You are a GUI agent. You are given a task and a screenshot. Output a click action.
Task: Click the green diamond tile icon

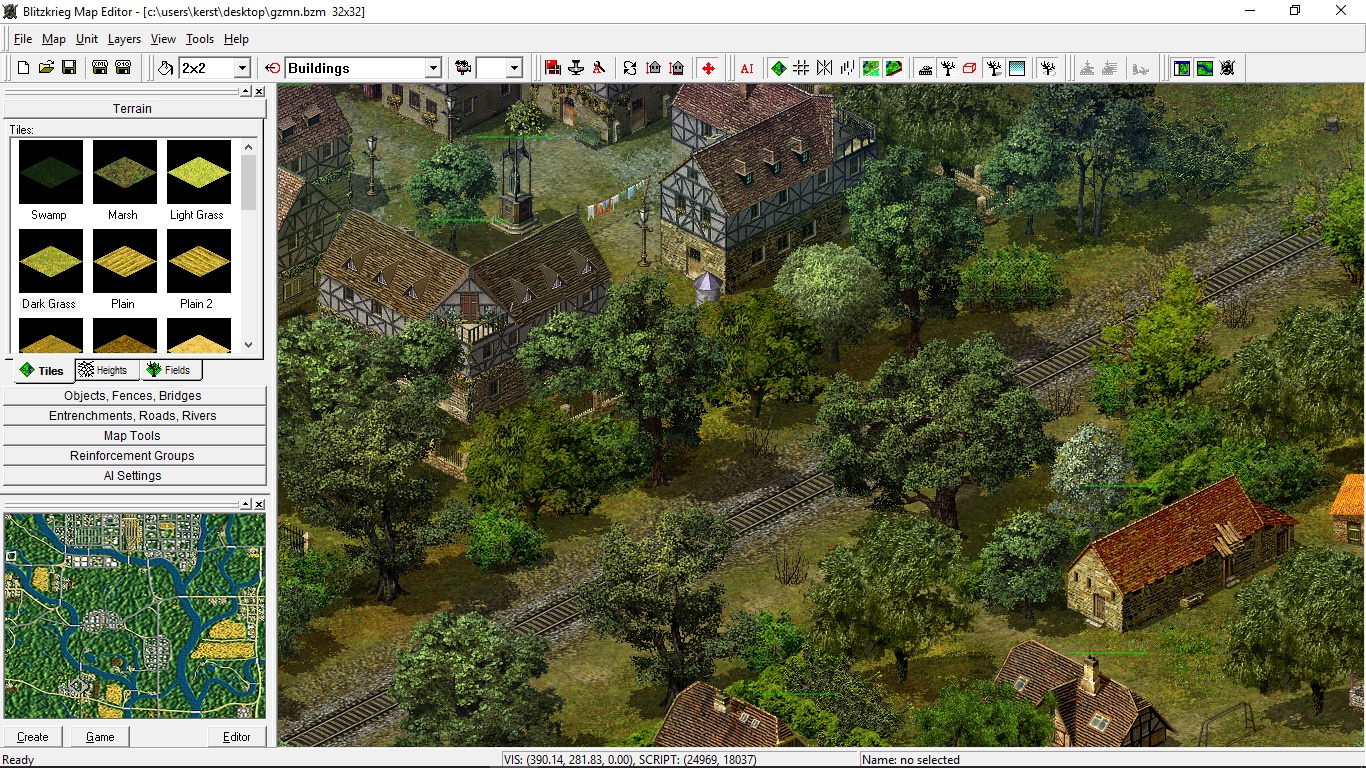(778, 68)
